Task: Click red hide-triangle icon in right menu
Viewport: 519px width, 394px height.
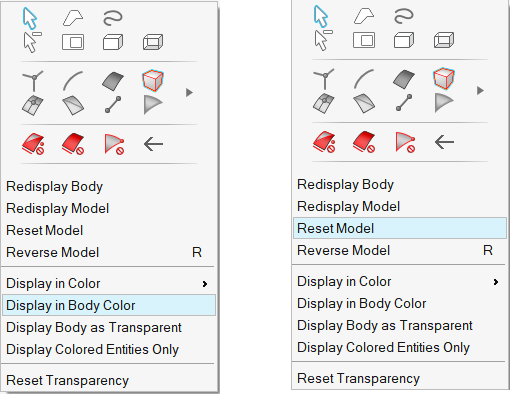Action: click(405, 142)
